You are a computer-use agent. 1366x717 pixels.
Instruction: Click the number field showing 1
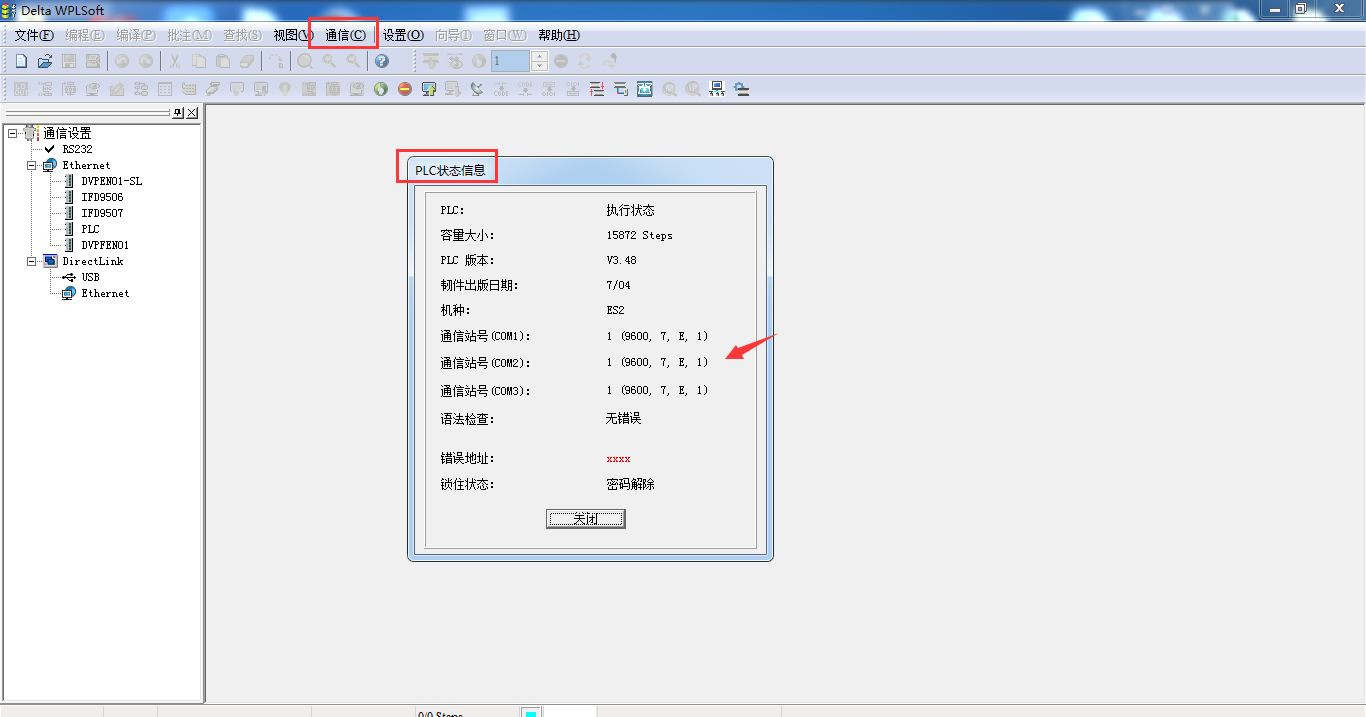tap(510, 61)
